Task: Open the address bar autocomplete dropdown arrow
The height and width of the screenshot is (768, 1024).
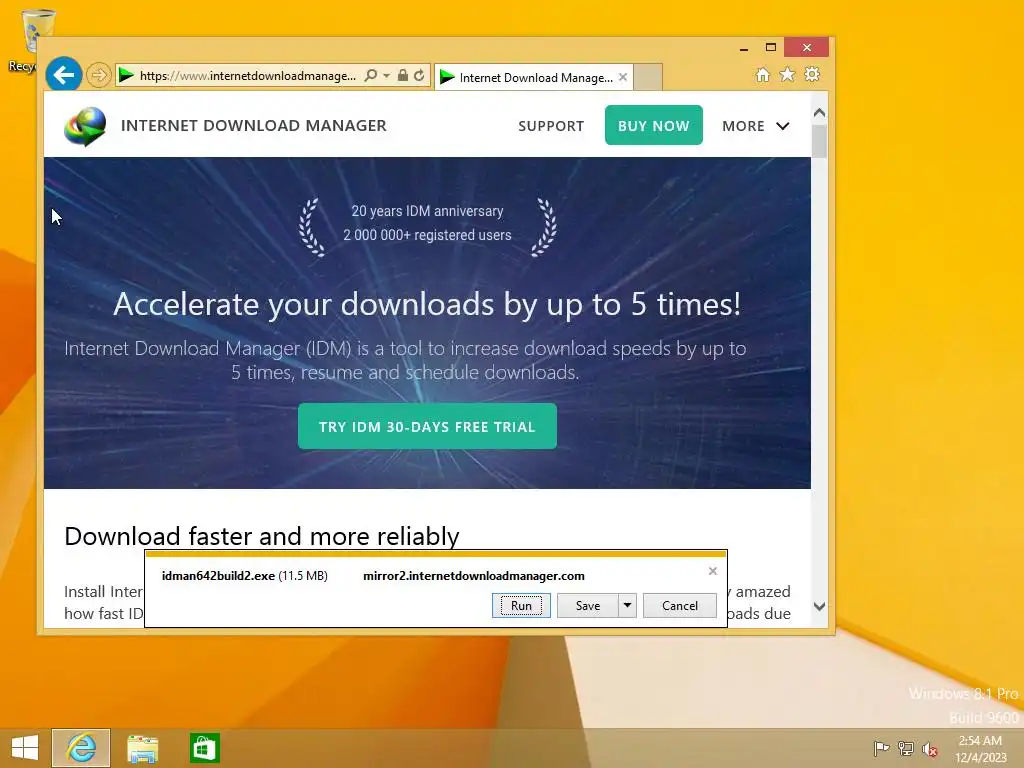Action: click(387, 75)
